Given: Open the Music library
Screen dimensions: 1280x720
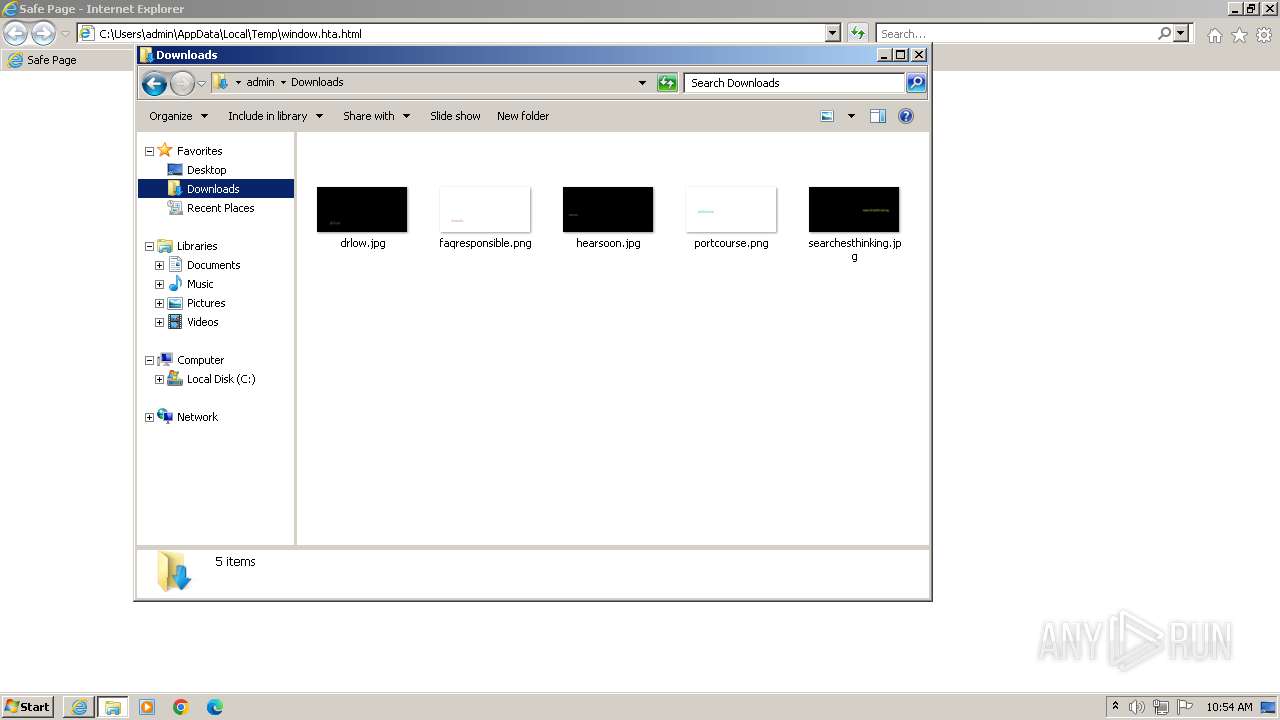Looking at the screenshot, I should 200,284.
